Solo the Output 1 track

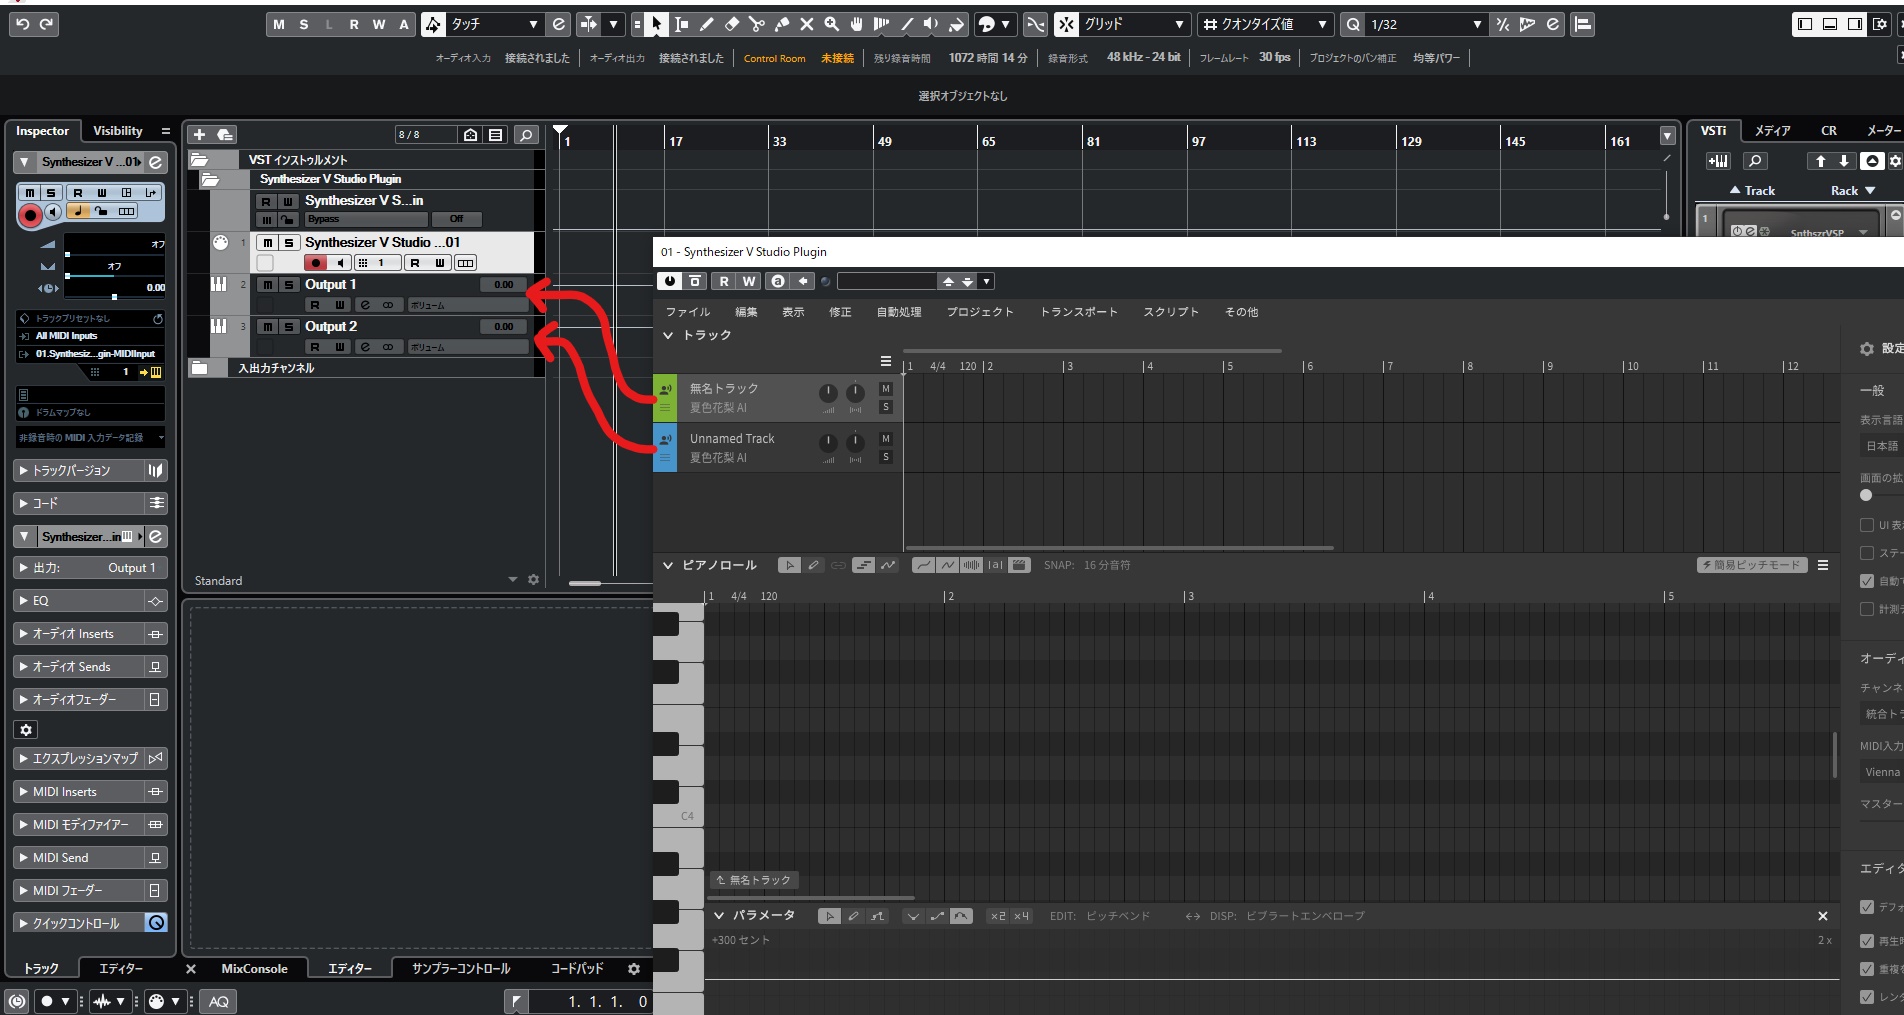(288, 285)
